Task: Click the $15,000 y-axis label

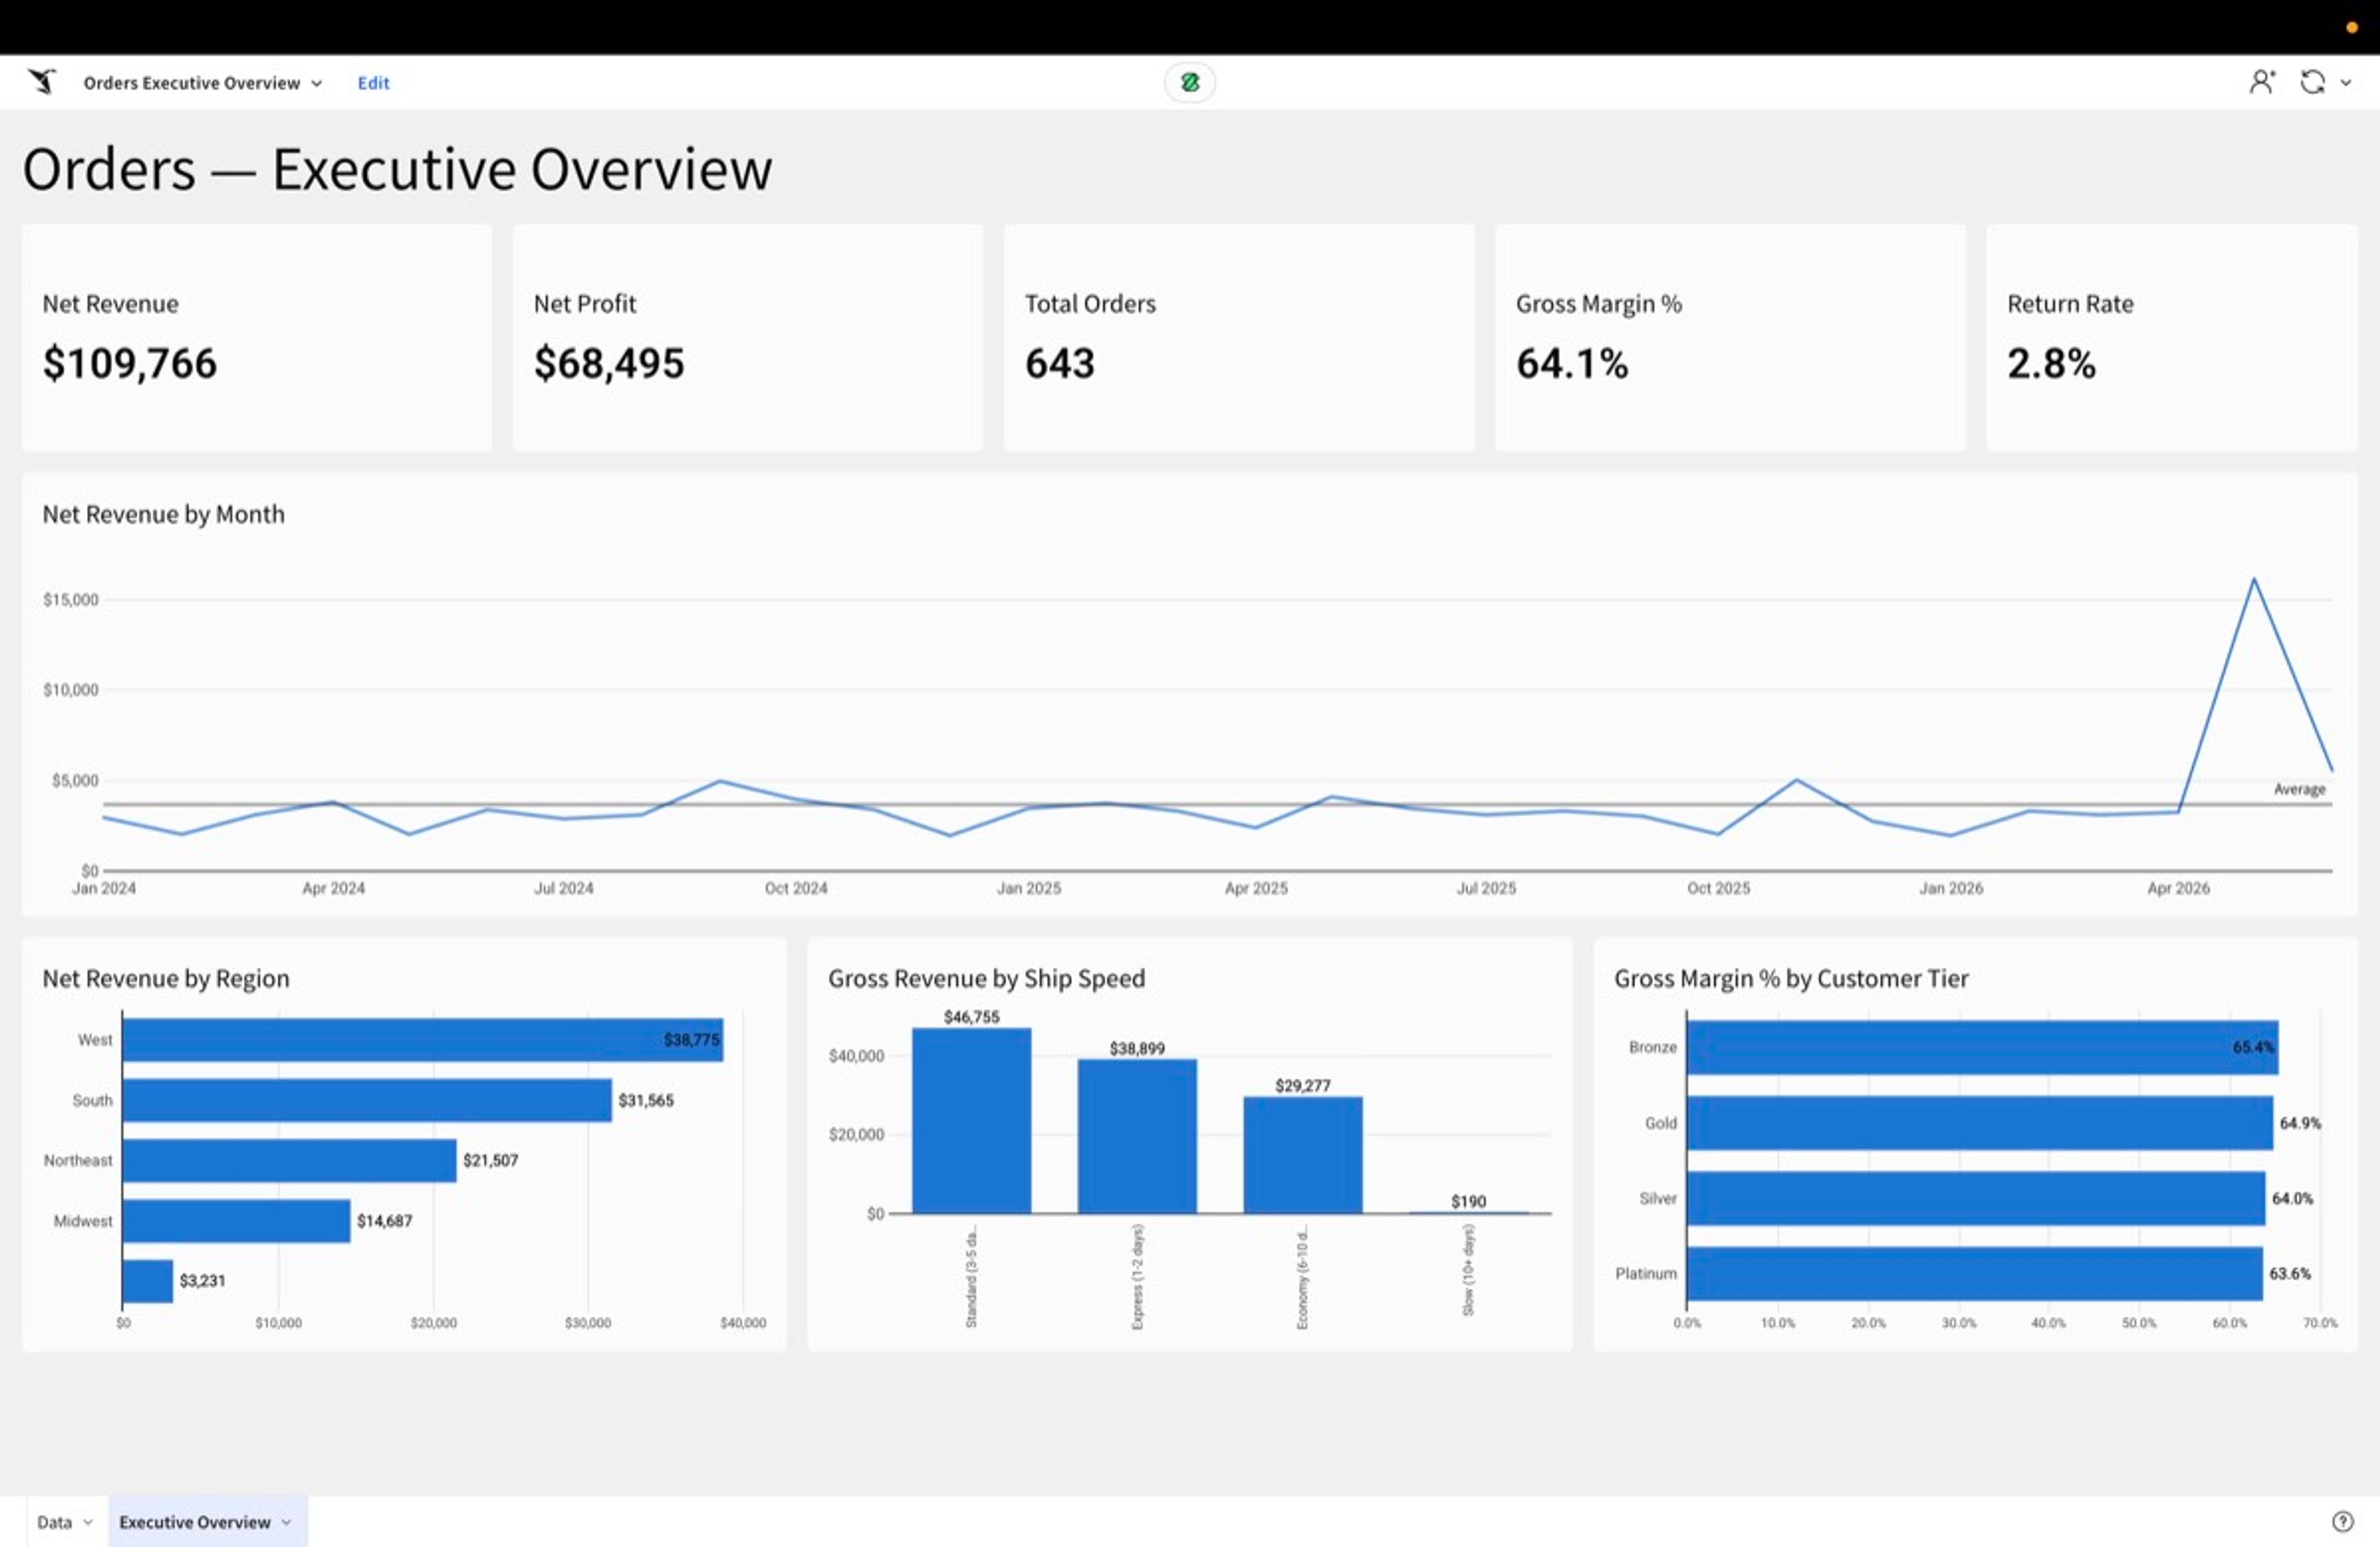Action: [71, 600]
